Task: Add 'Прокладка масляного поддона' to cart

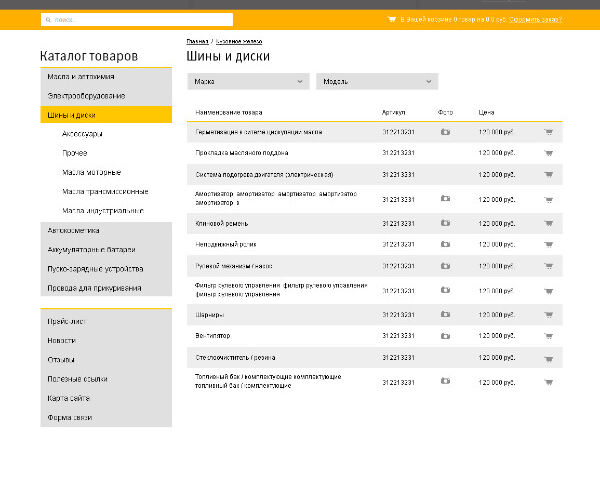Action: [549, 153]
